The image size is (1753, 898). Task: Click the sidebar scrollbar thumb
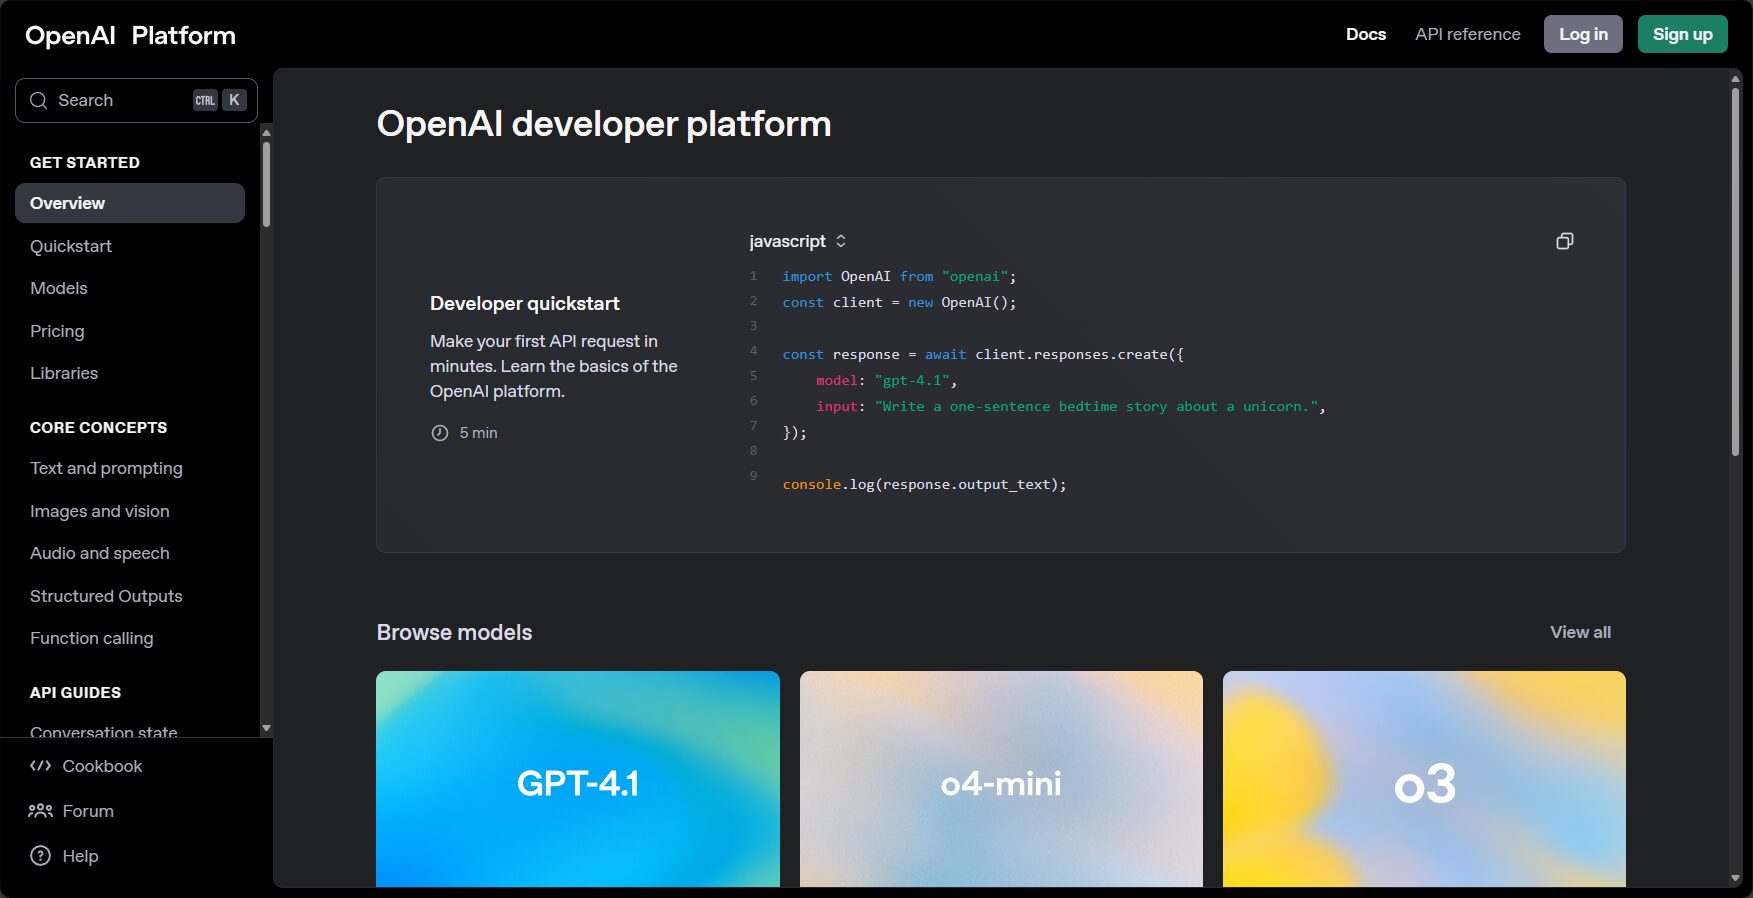point(266,184)
